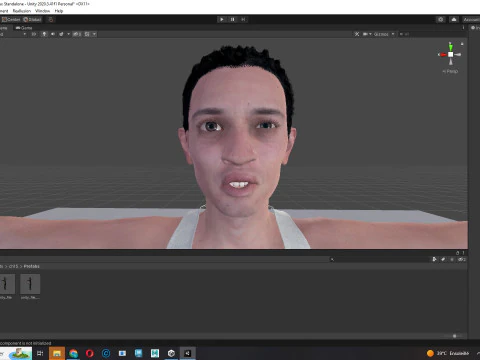Image resolution: width=480 pixels, height=360 pixels.
Task: Toggle scene lighting bulb icon
Action: point(44,34)
